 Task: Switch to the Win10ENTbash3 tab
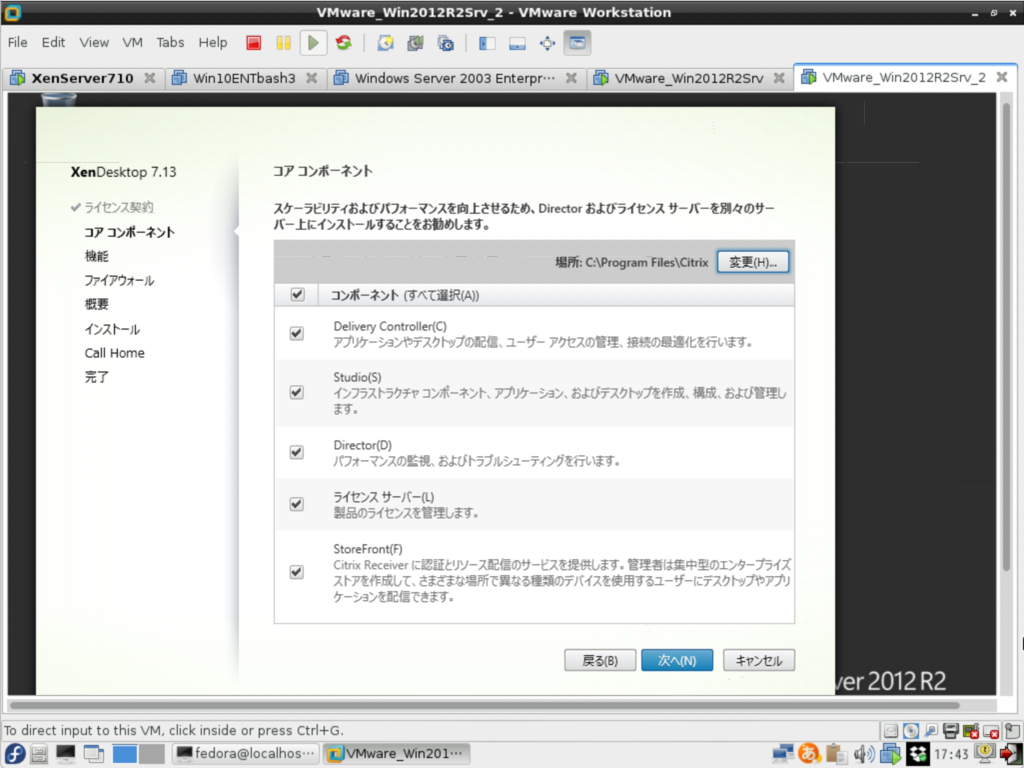coord(244,78)
